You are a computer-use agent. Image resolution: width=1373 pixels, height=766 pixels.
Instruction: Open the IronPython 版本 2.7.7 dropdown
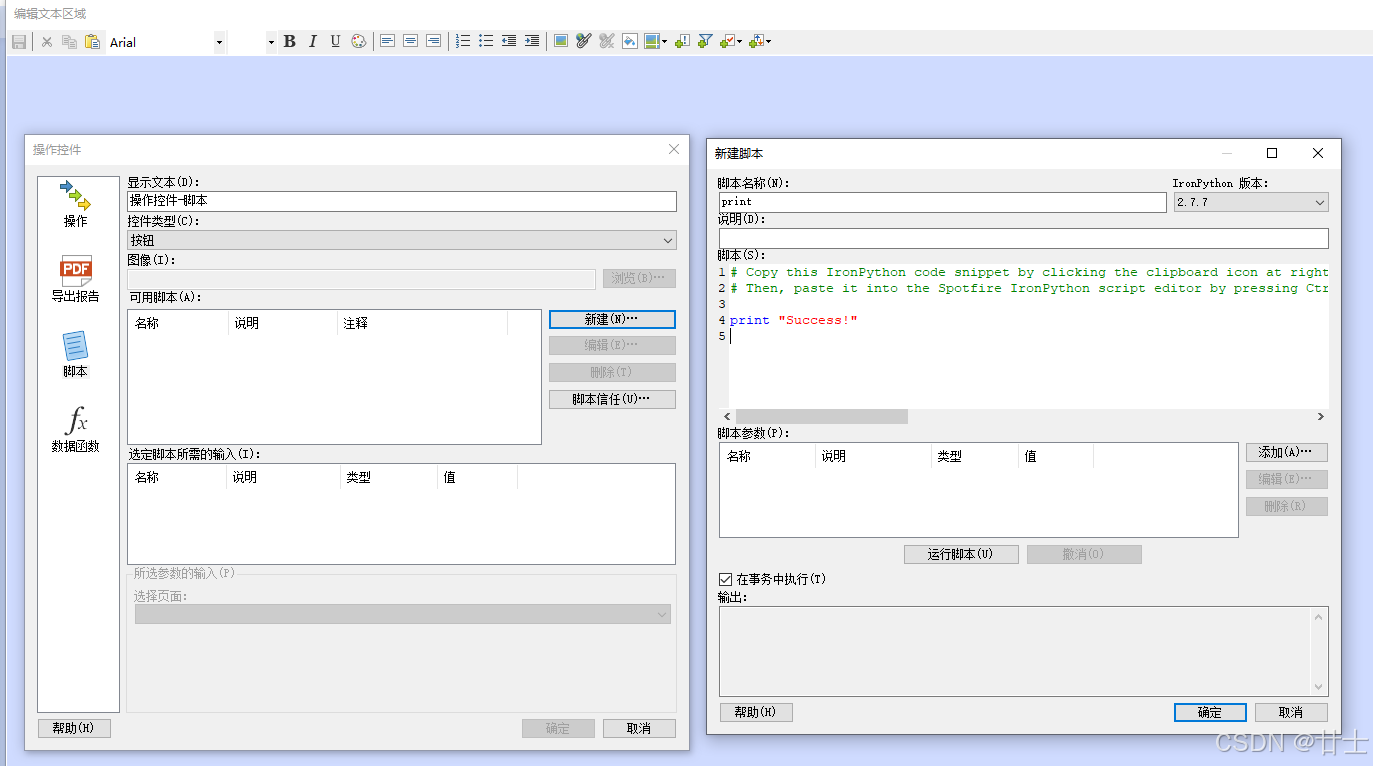(1251, 202)
